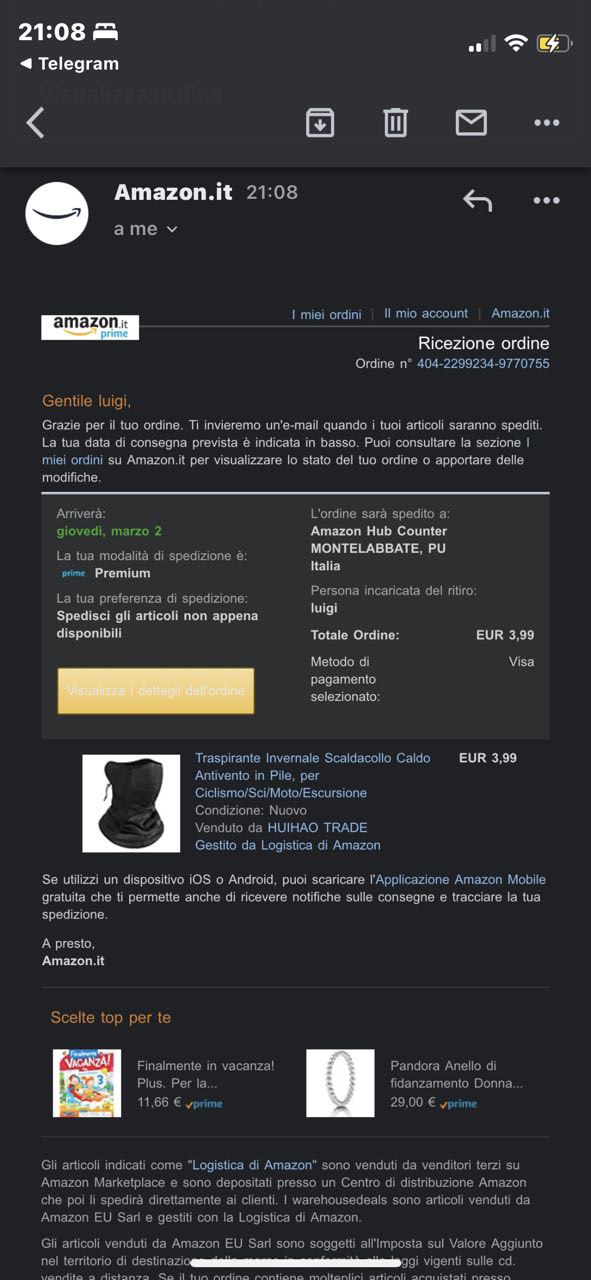Open the top toolbar three-dots menu
Image resolution: width=591 pixels, height=1280 pixels.
(x=547, y=123)
